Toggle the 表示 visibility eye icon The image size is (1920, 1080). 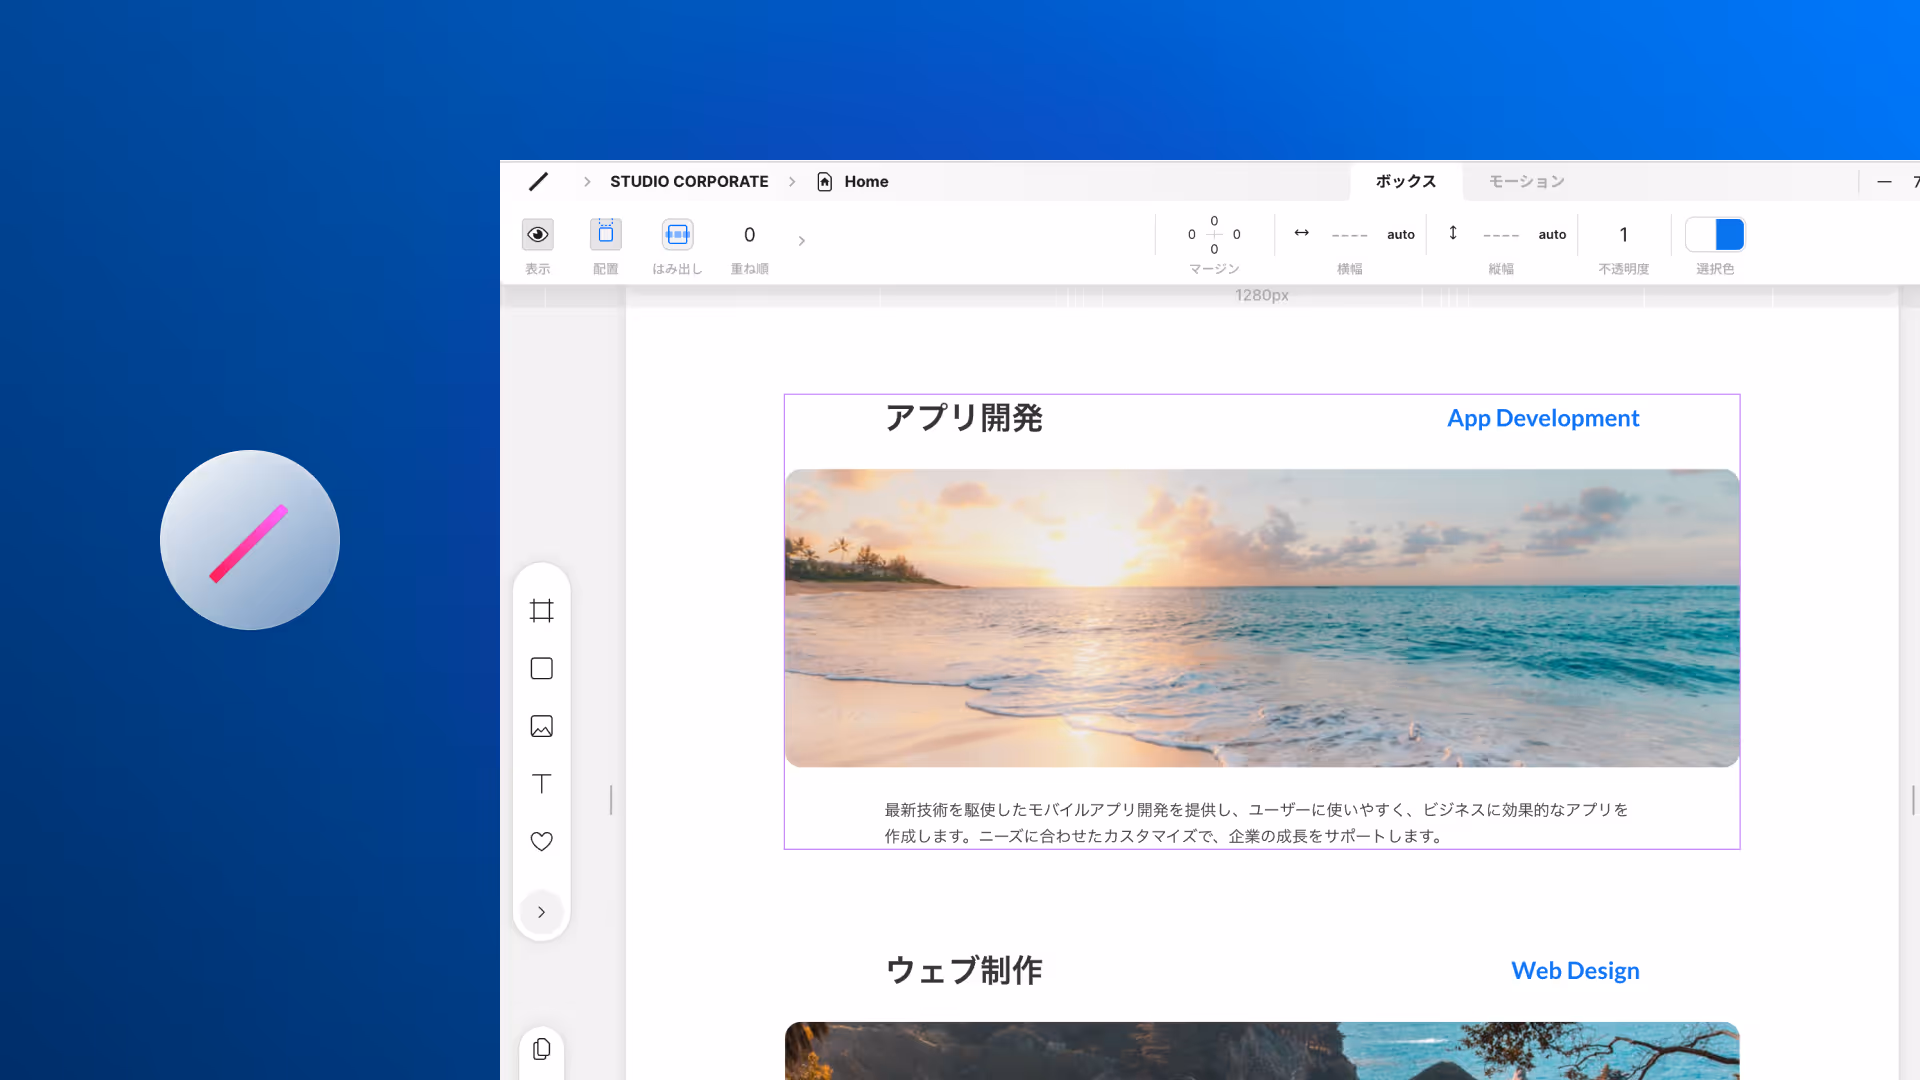click(537, 234)
